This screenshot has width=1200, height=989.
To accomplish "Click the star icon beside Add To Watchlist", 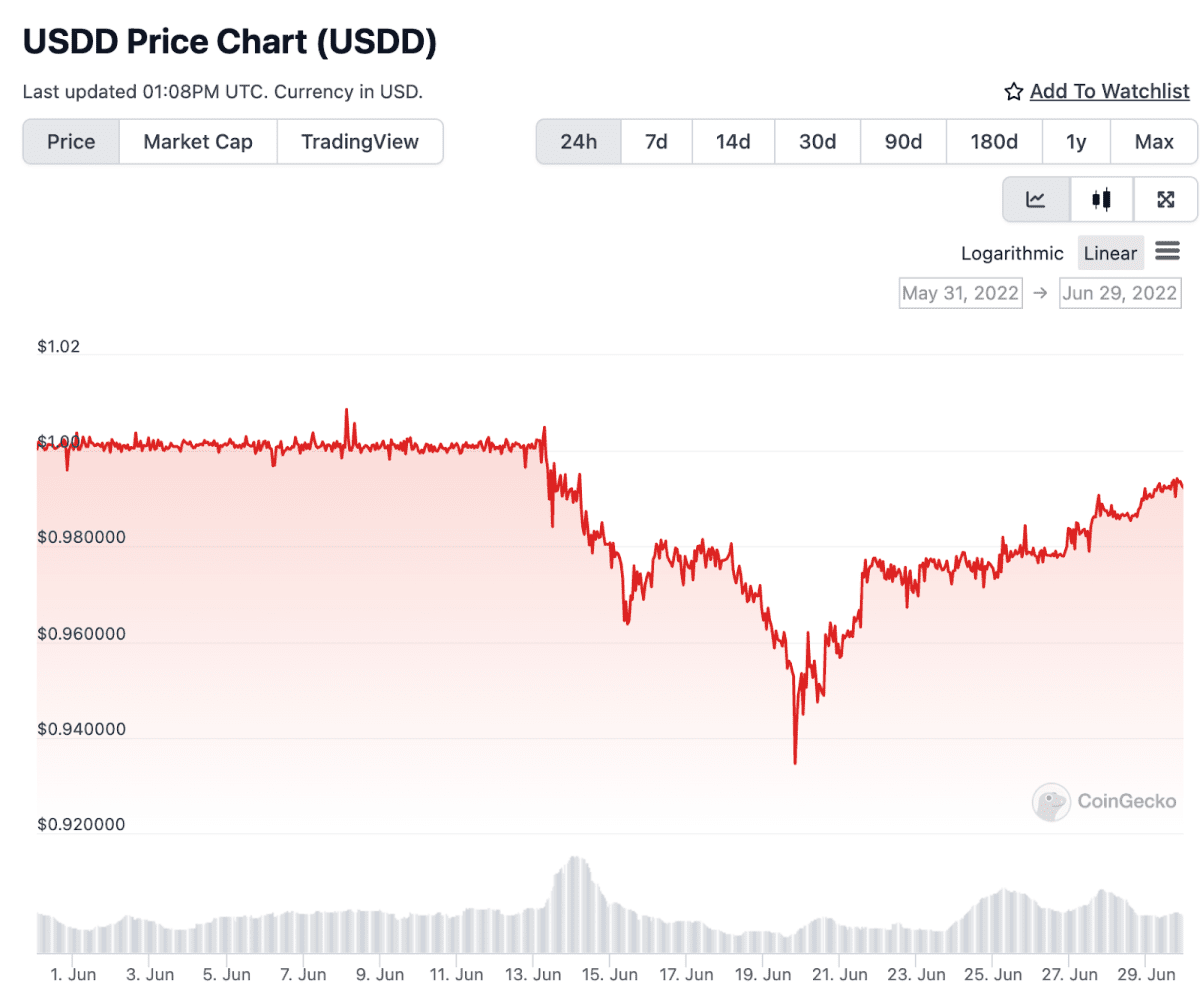I will click(x=1014, y=91).
